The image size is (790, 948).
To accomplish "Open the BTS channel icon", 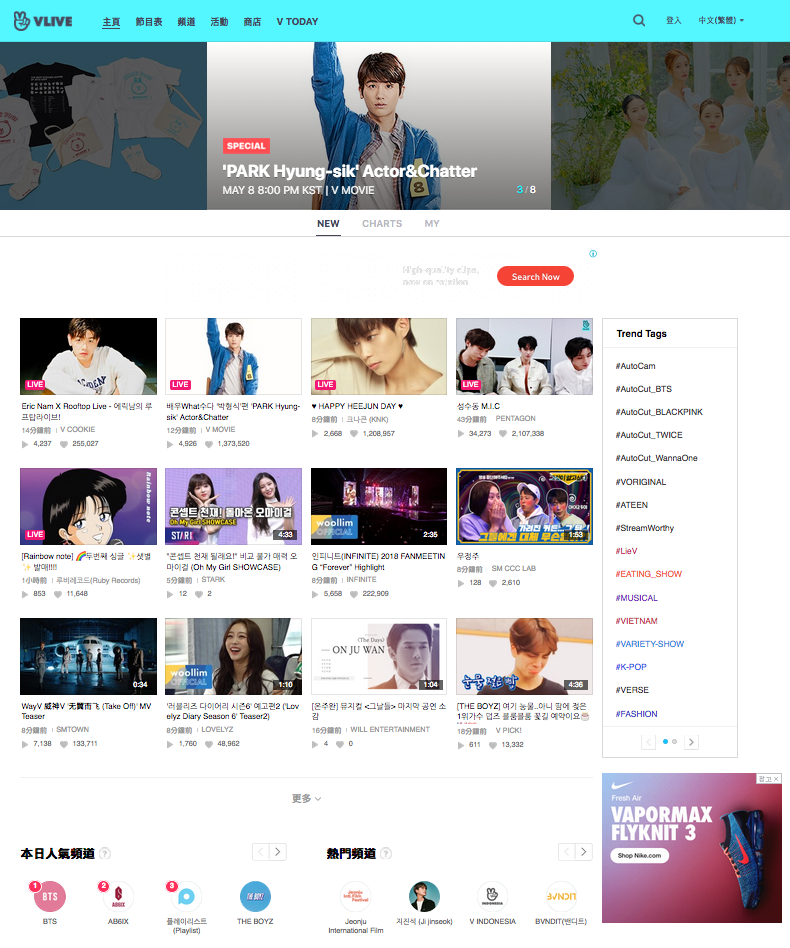I will [50, 897].
